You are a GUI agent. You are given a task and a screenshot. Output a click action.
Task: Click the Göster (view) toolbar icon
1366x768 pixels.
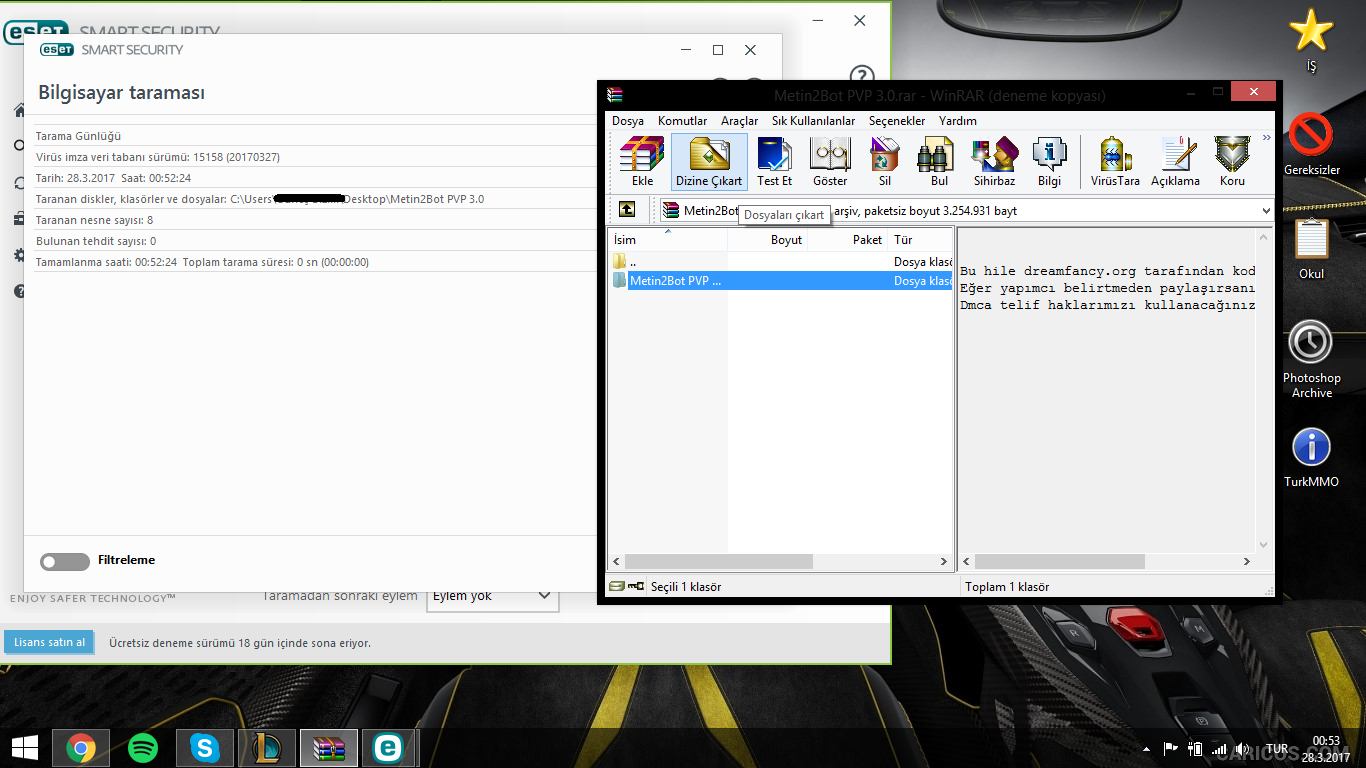click(830, 161)
